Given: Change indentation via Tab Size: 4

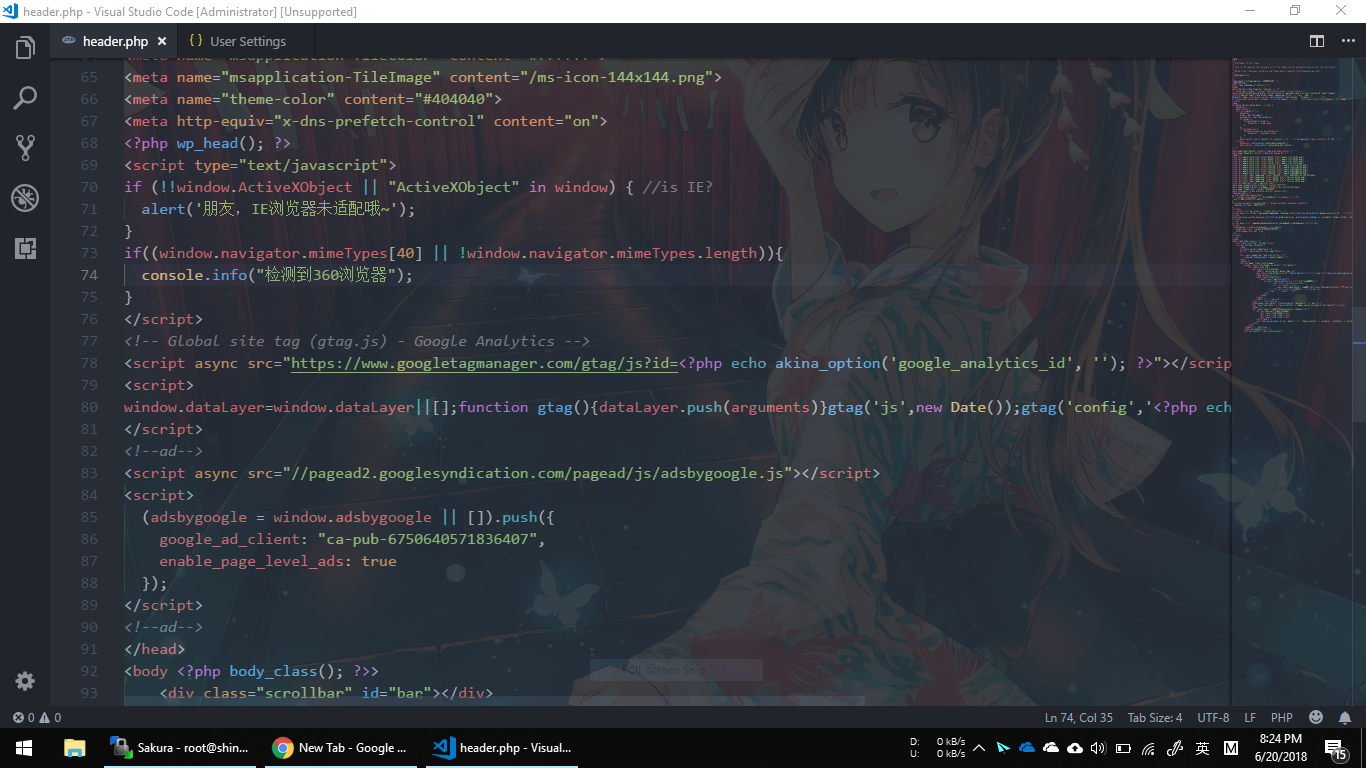Looking at the screenshot, I should point(1155,717).
